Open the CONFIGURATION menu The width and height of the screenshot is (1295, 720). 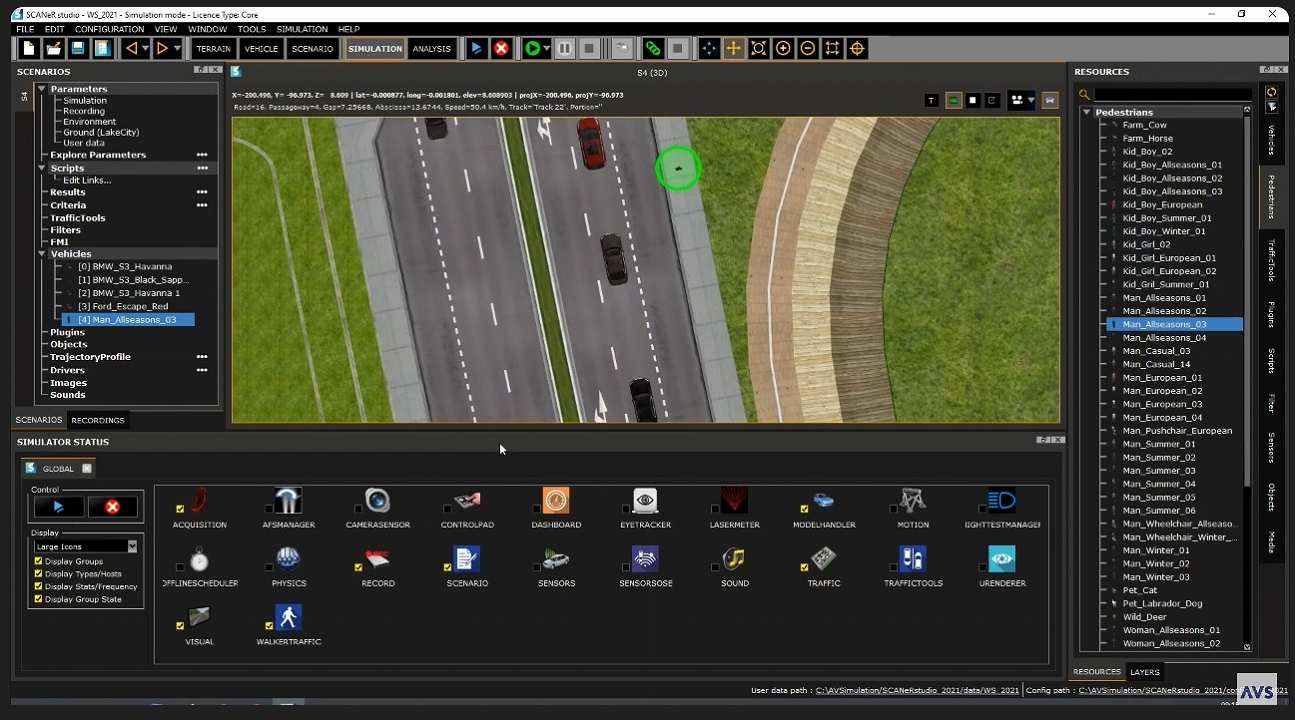[109, 29]
